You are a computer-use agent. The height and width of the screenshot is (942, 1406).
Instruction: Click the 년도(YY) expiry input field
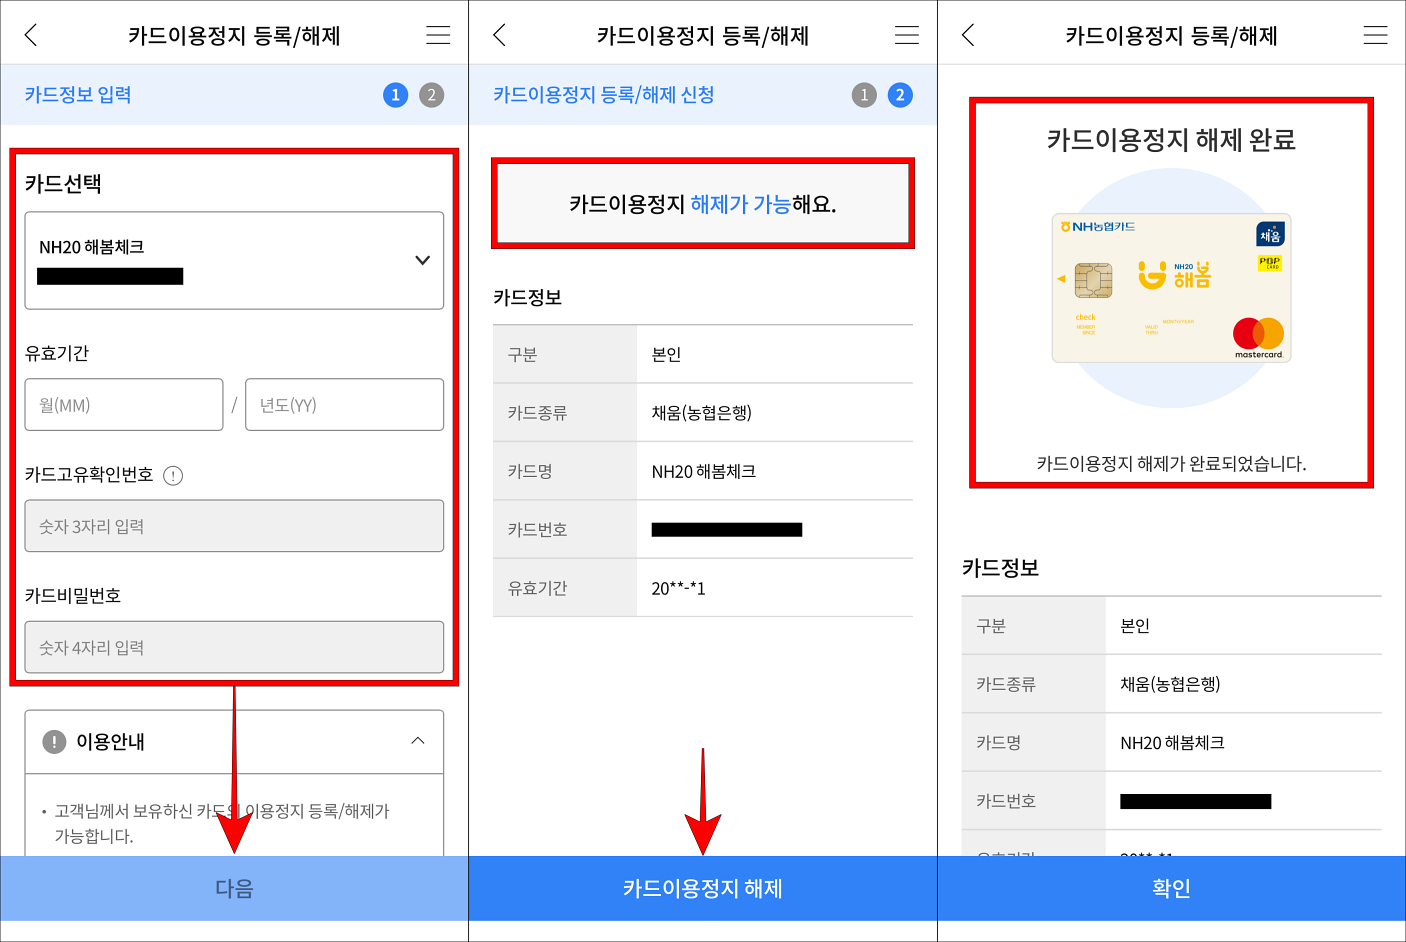click(x=344, y=404)
